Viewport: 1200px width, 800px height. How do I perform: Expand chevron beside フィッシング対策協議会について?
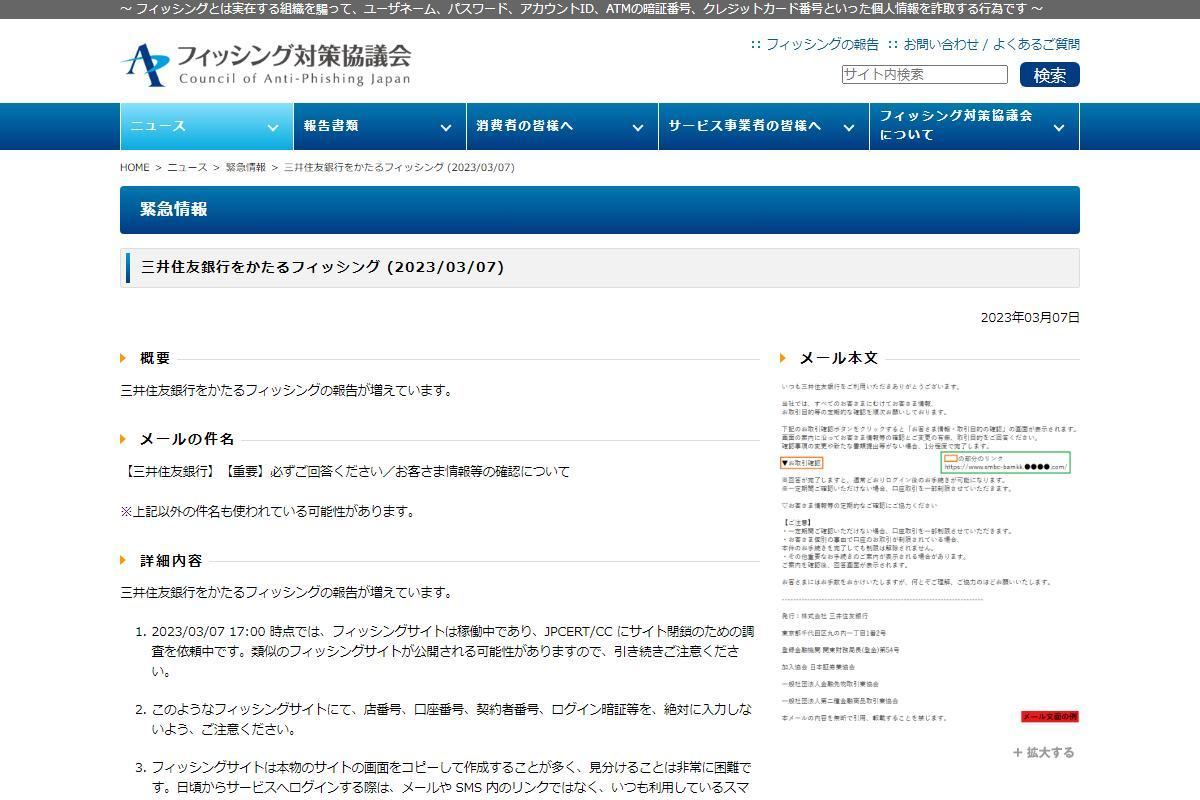click(1059, 127)
